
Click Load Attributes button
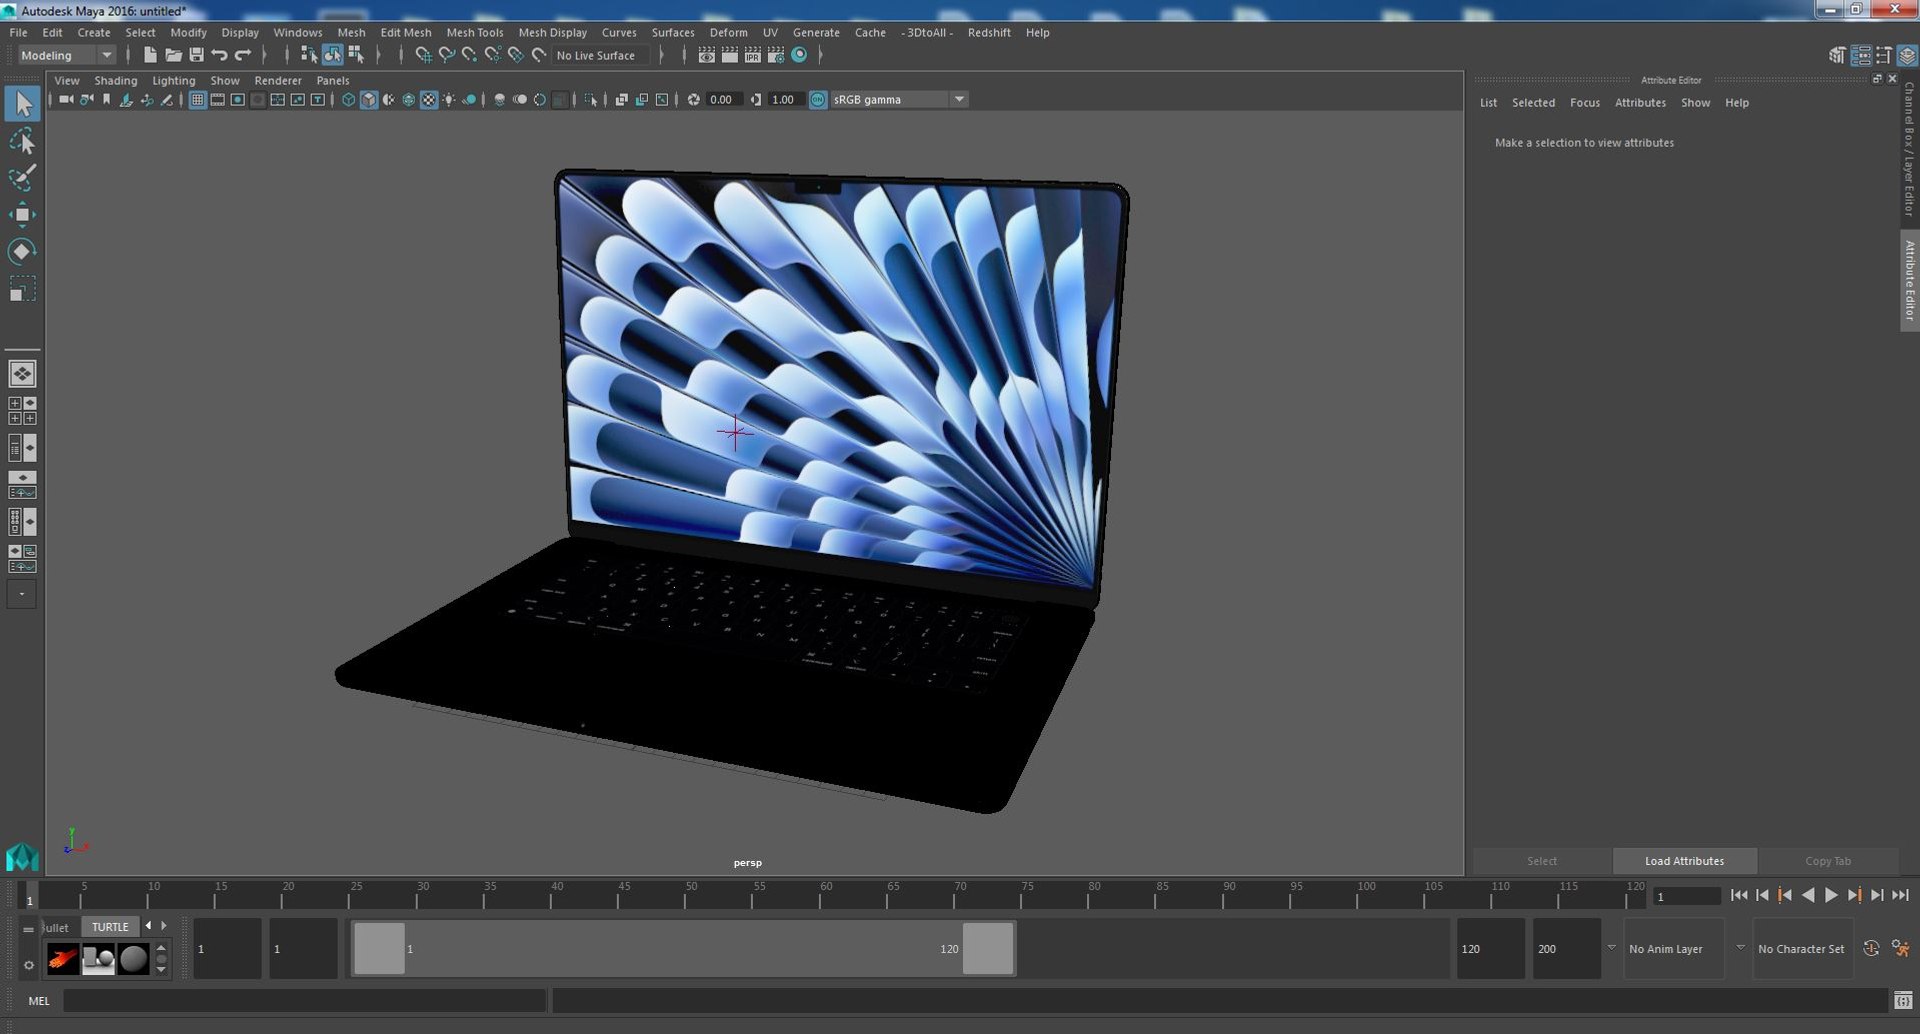(1684, 861)
